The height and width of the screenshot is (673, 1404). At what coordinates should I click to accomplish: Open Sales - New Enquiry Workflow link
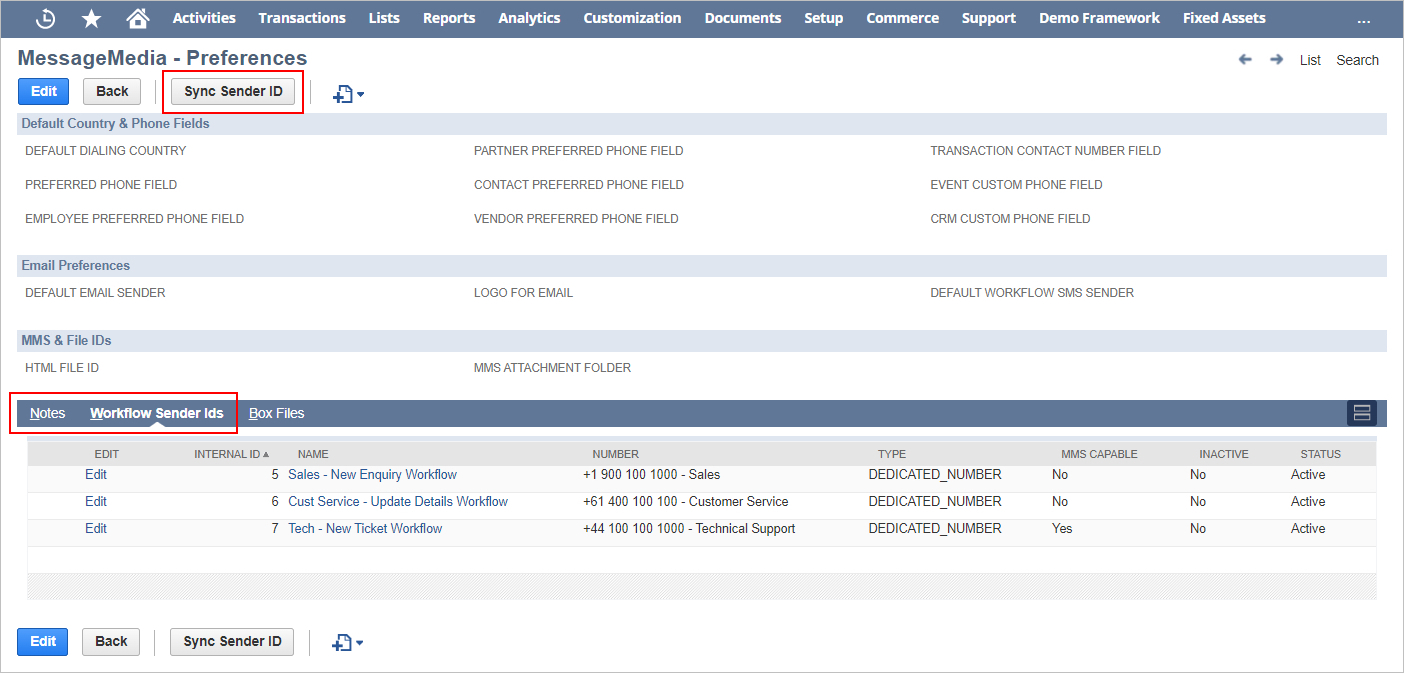click(372, 474)
